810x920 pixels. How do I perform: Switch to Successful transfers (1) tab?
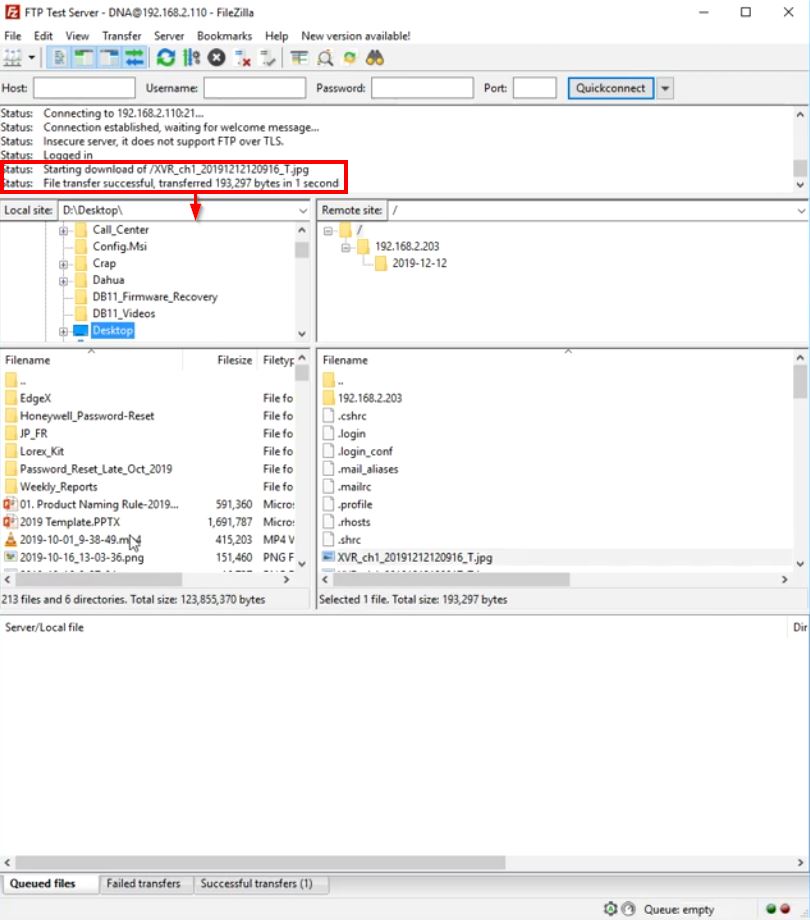(256, 883)
